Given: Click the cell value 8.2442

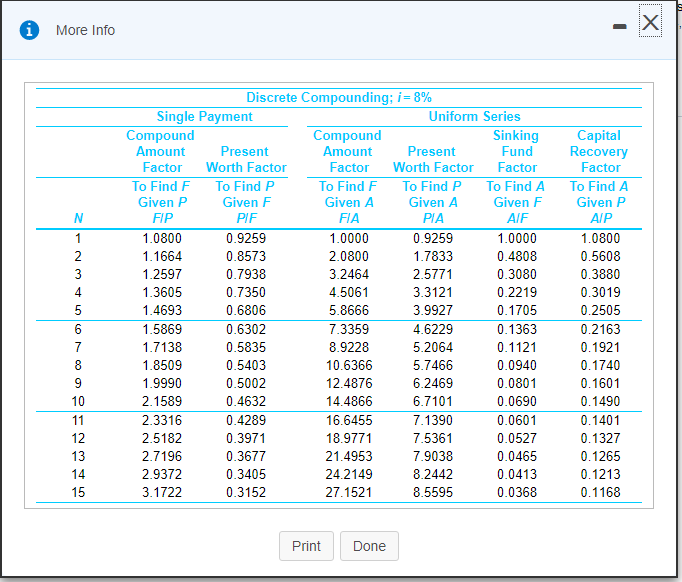Looking at the screenshot, I should tap(433, 475).
